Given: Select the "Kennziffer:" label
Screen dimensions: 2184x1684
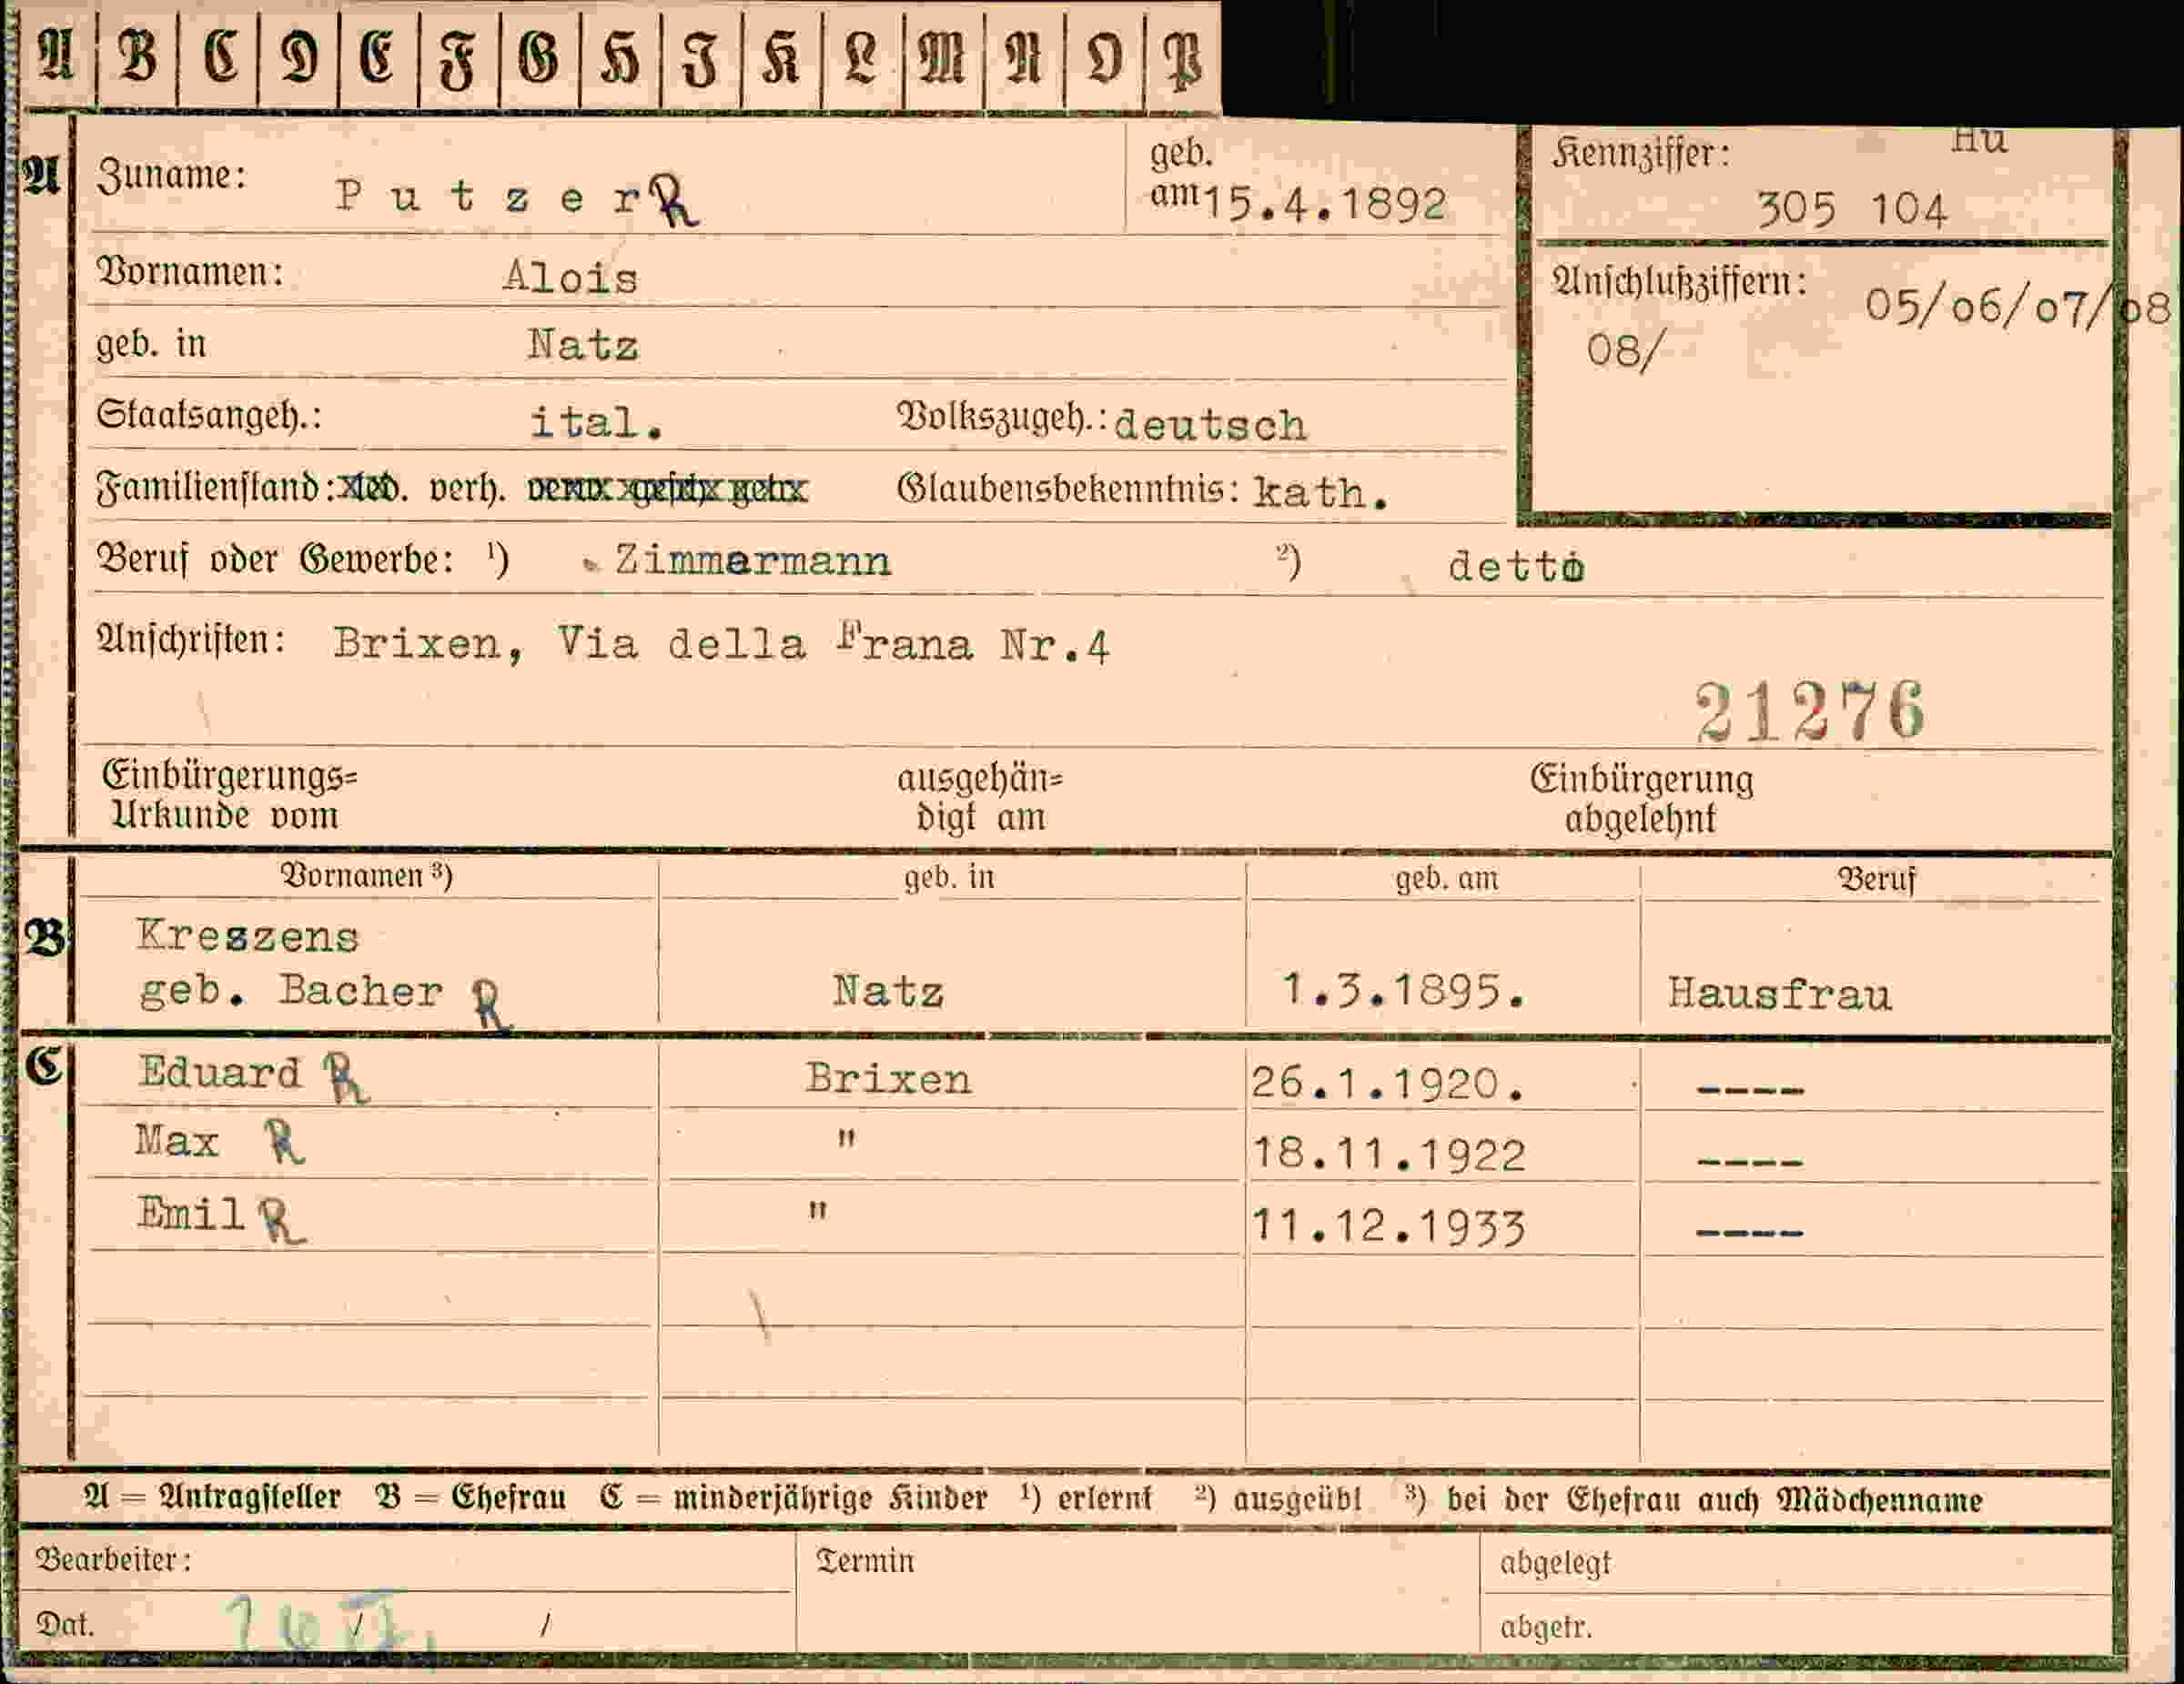Looking at the screenshot, I should tap(1641, 154).
